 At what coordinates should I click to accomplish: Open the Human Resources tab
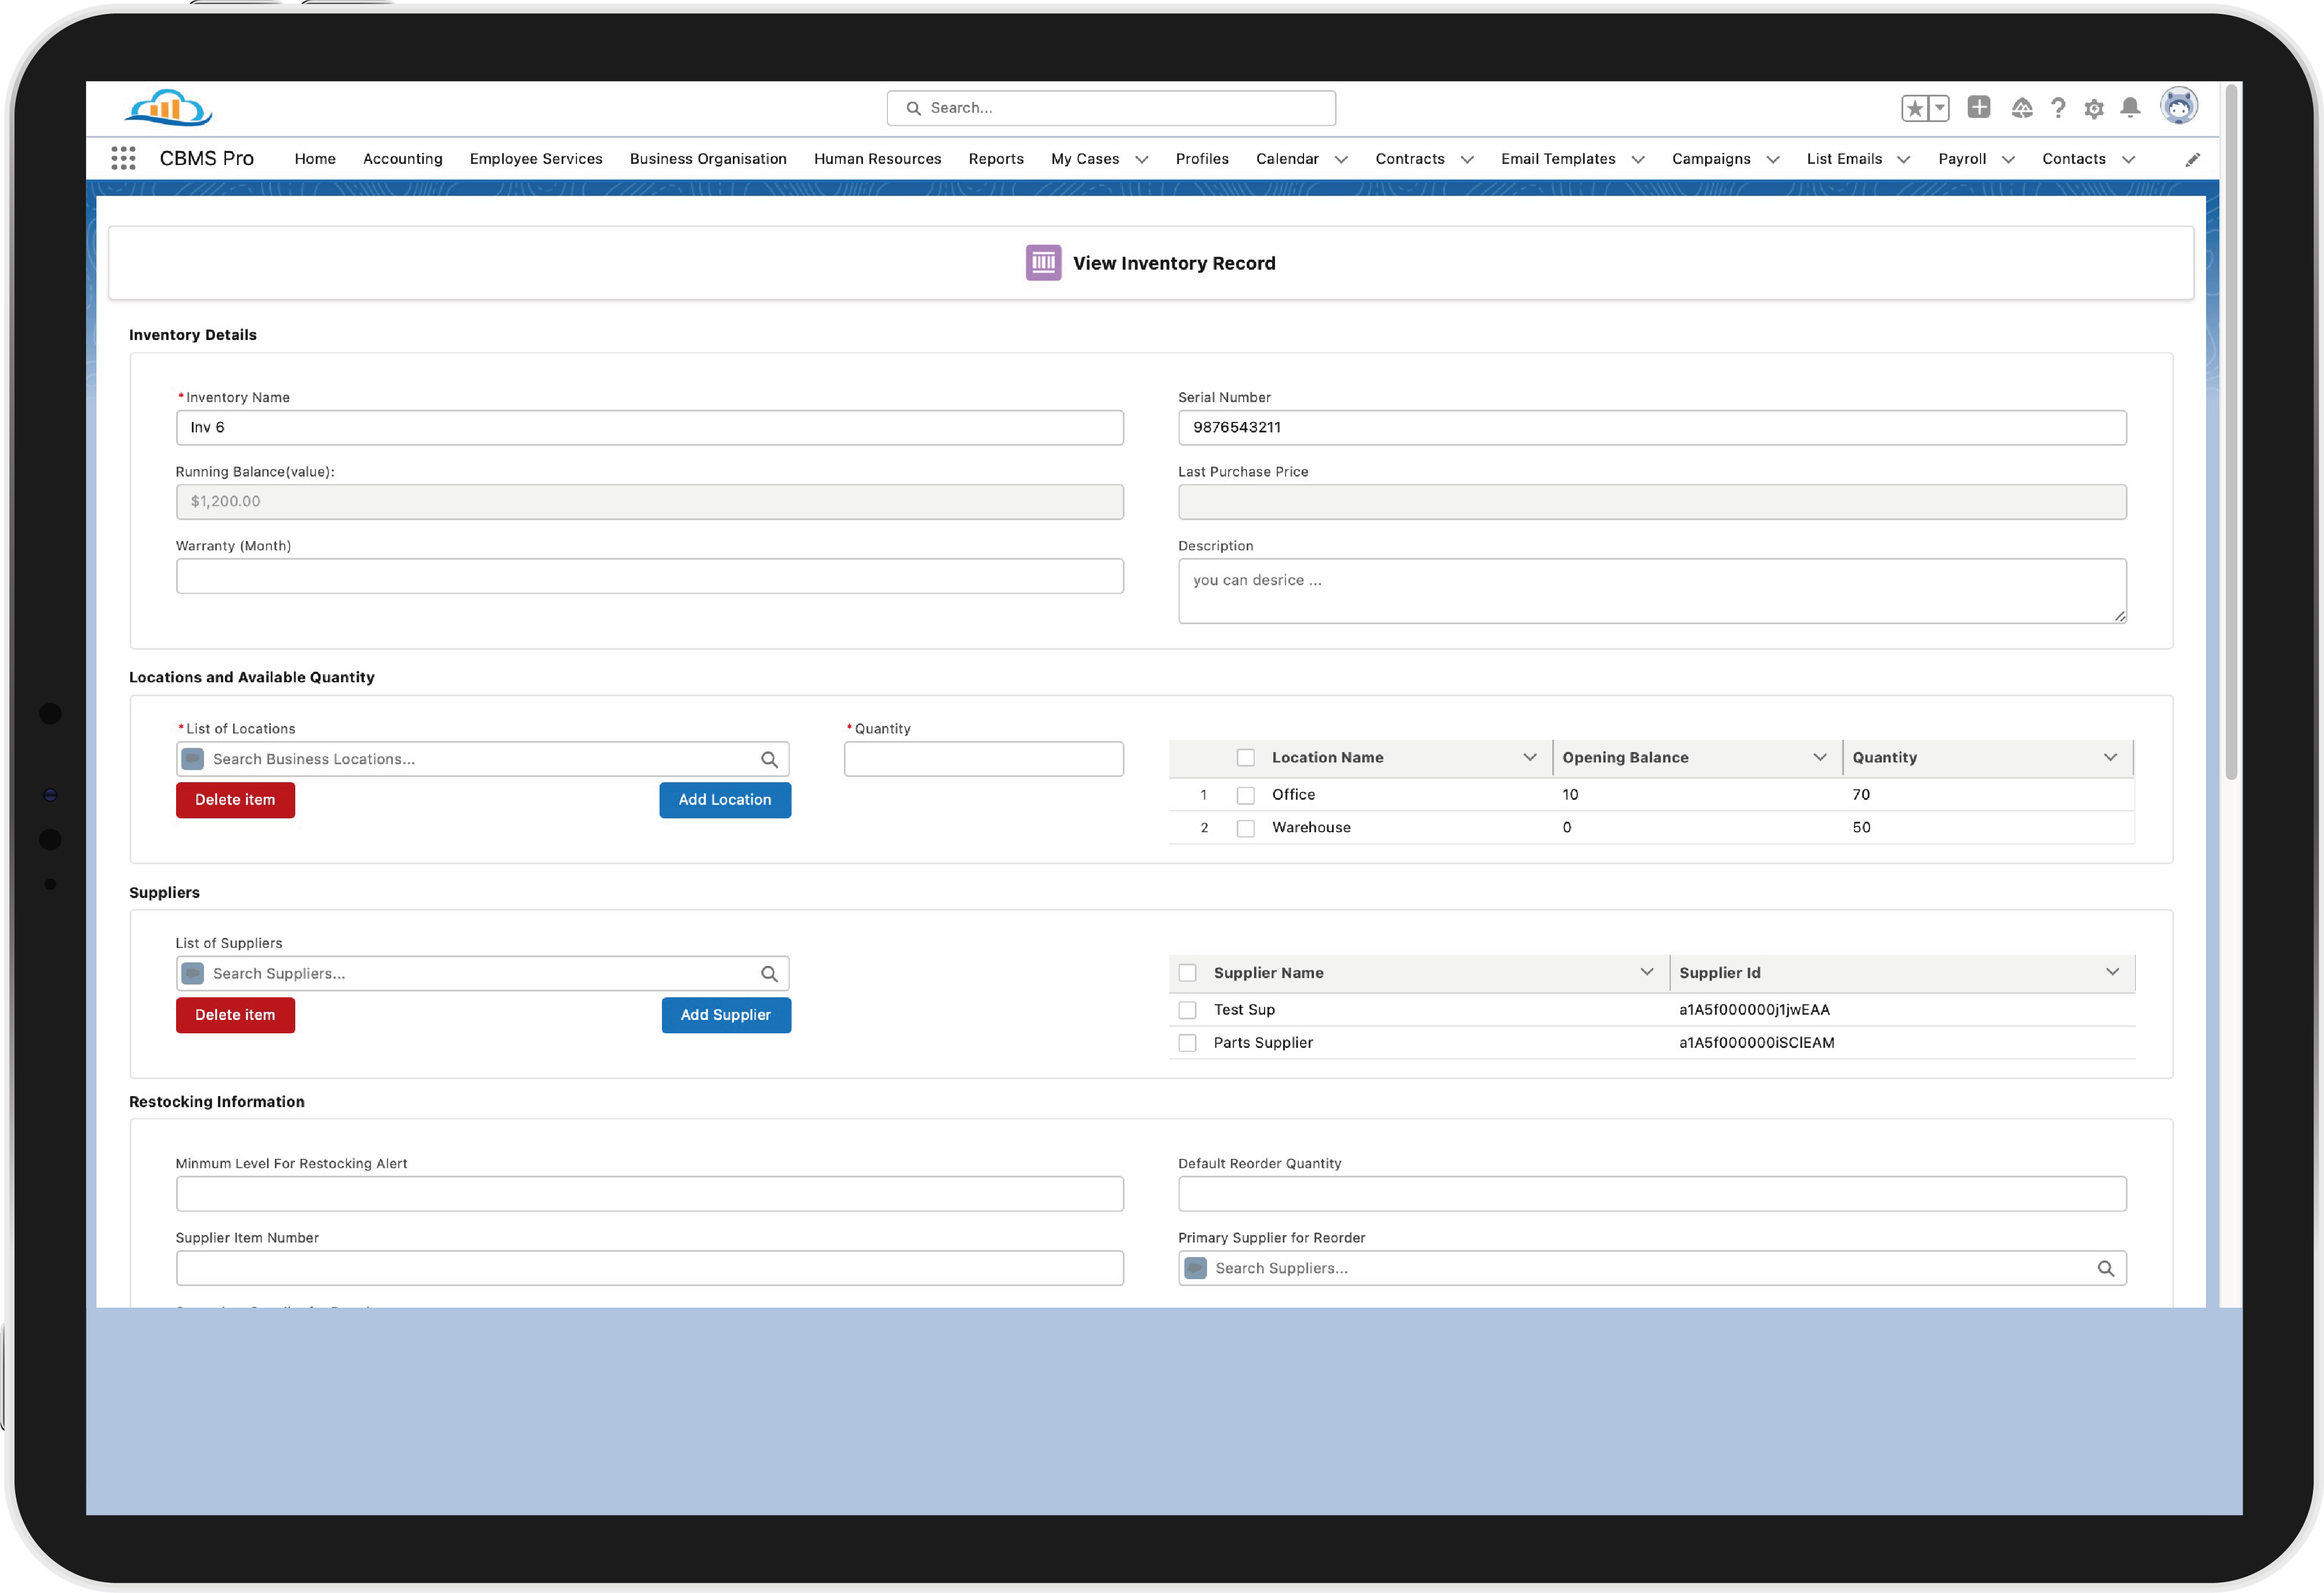(877, 159)
